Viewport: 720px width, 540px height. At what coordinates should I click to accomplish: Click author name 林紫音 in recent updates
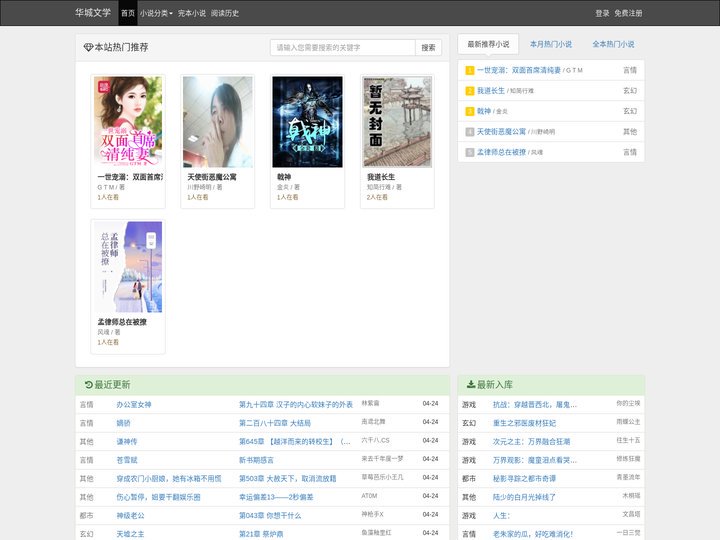pyautogui.click(x=370, y=403)
